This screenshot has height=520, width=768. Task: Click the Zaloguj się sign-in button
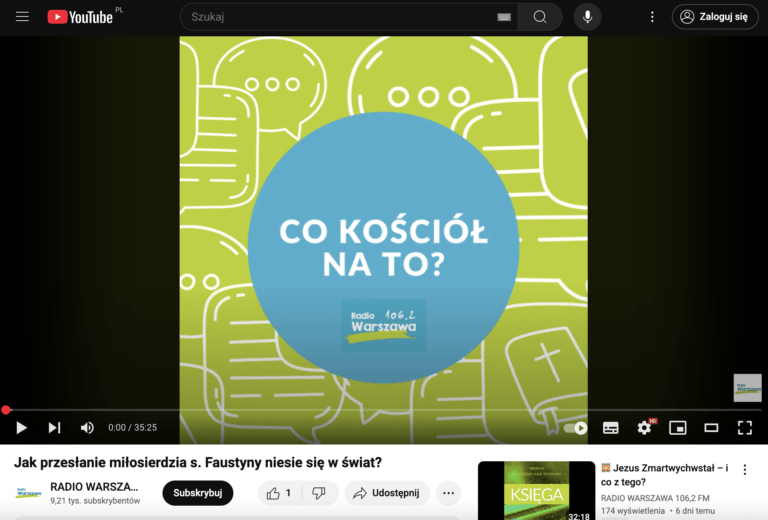coord(715,17)
